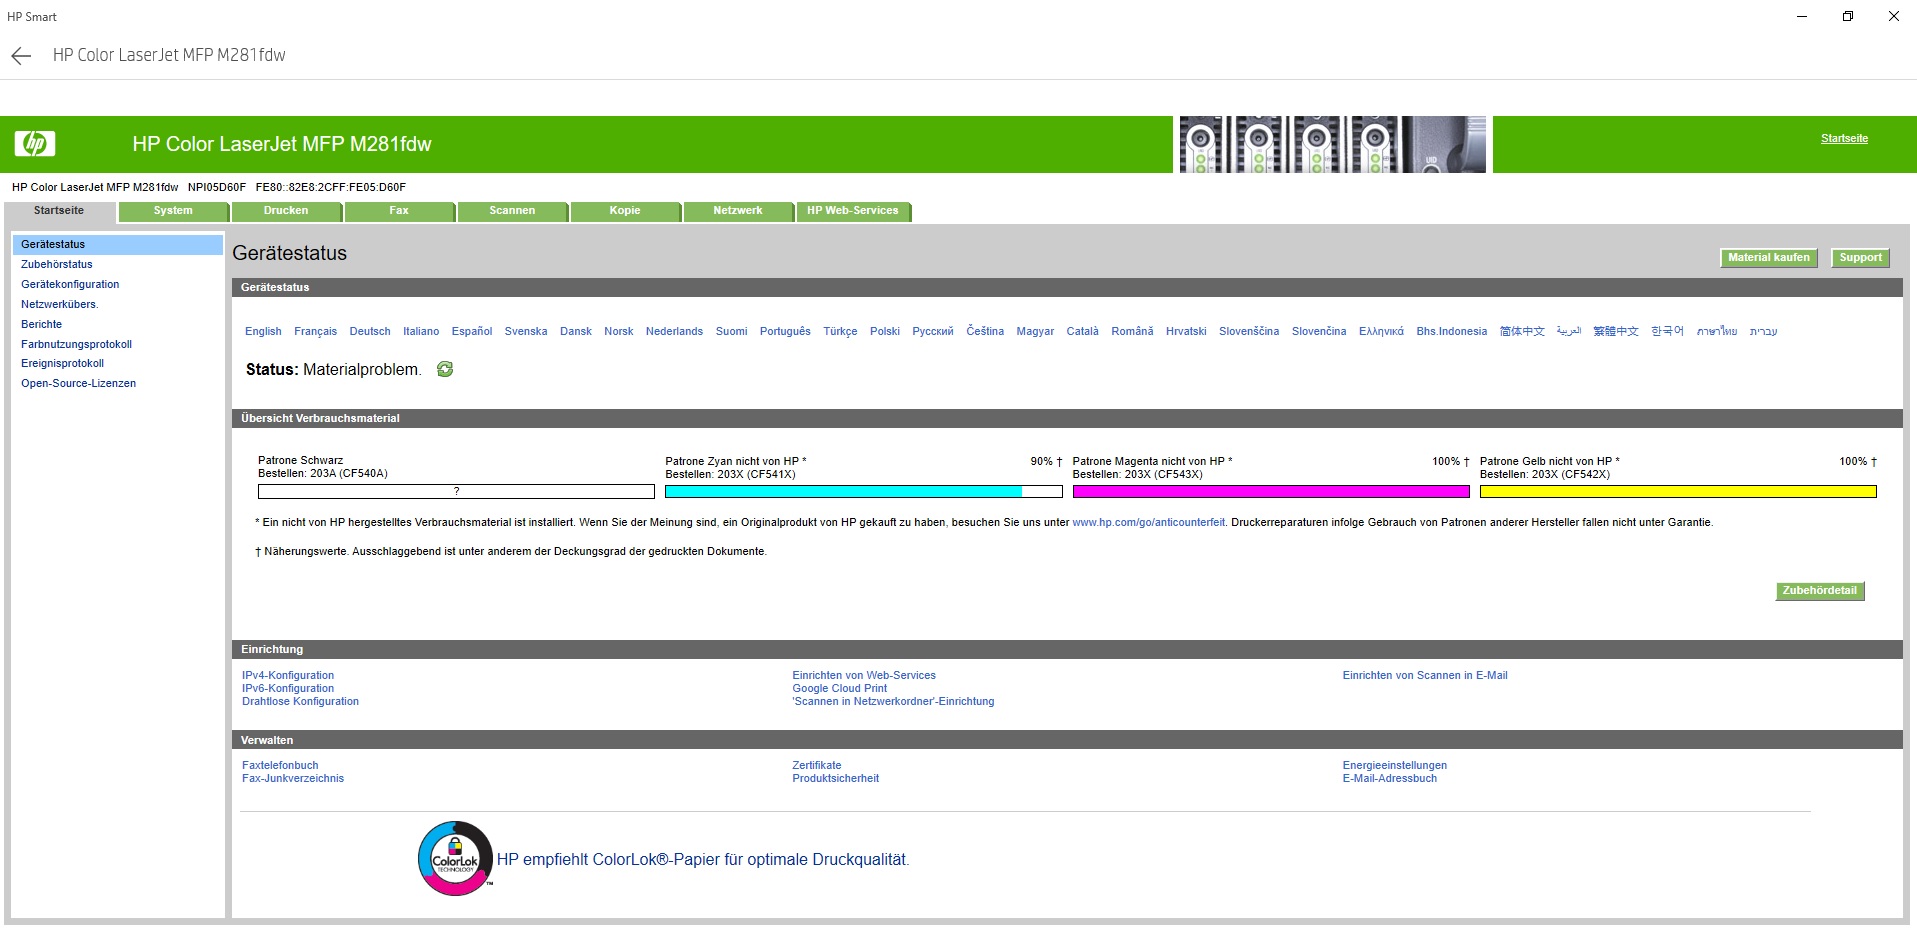Screen dimensions: 1917x942
Task: Switch language to Polski
Action: coord(885,331)
